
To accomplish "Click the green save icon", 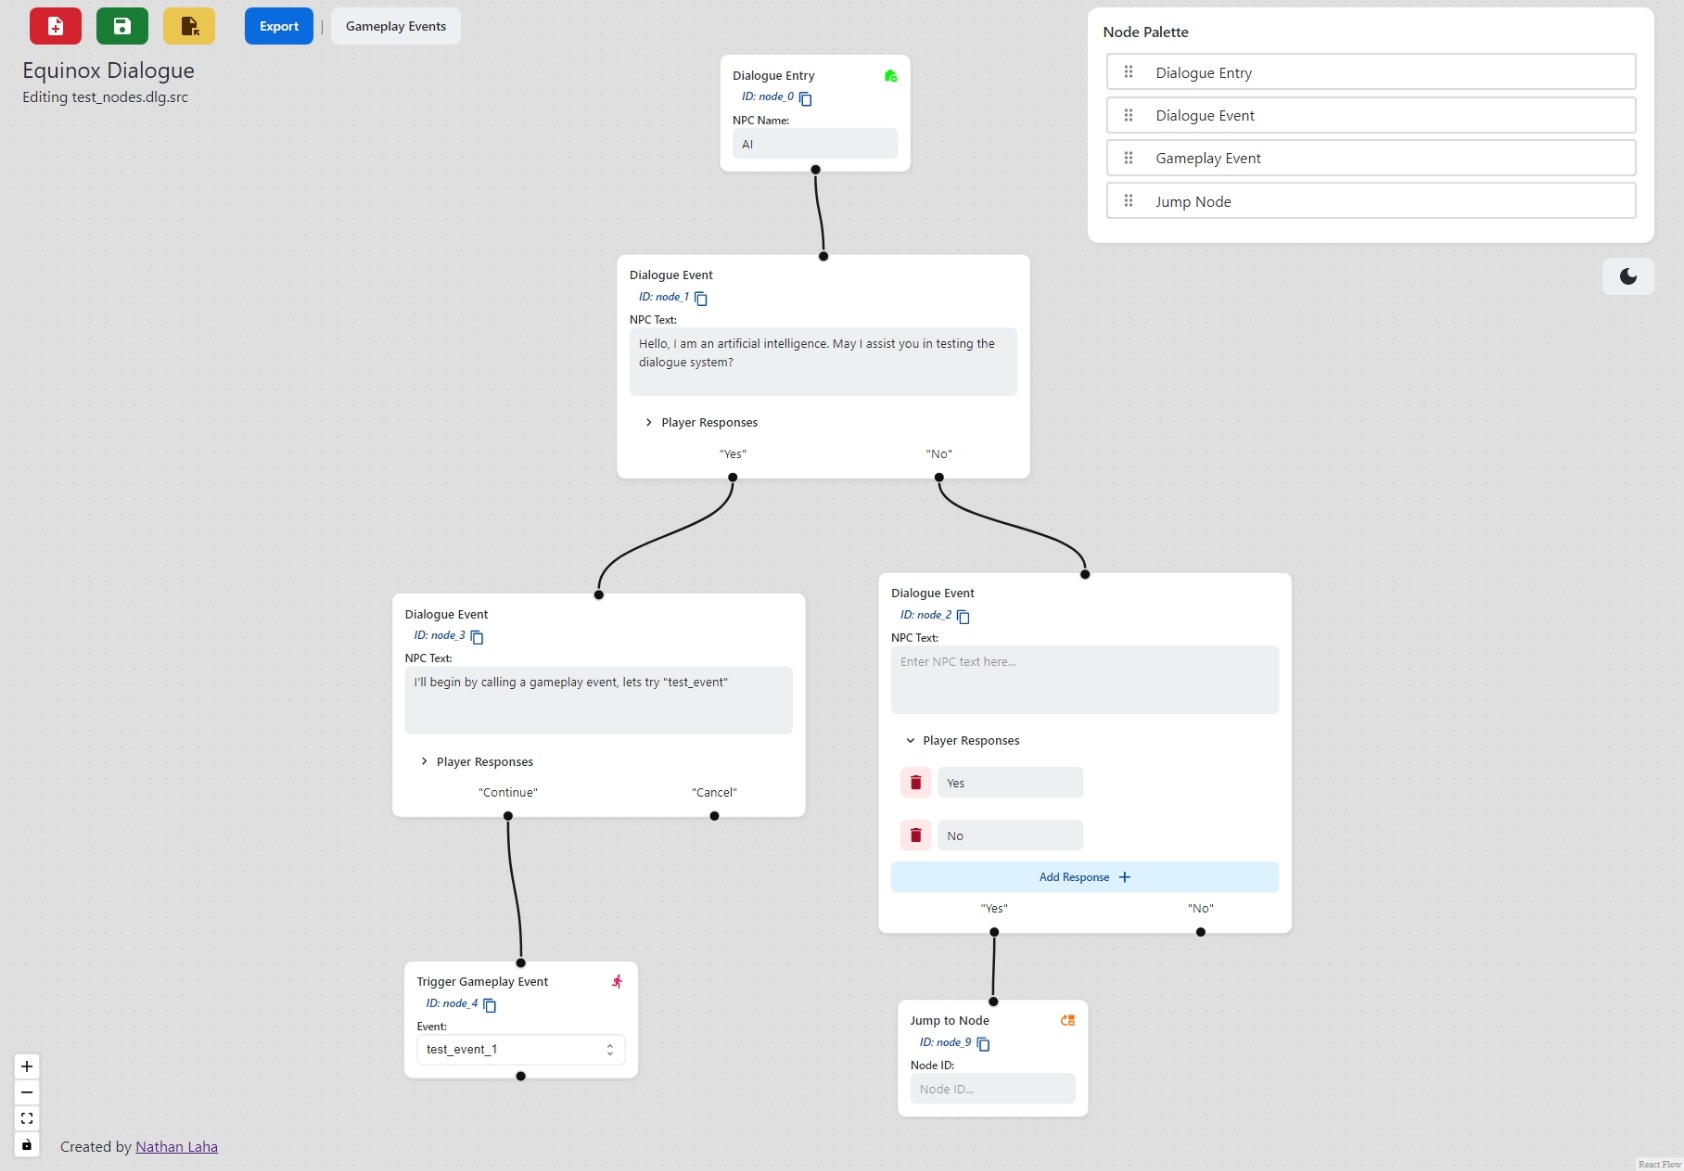I will pyautogui.click(x=122, y=26).
